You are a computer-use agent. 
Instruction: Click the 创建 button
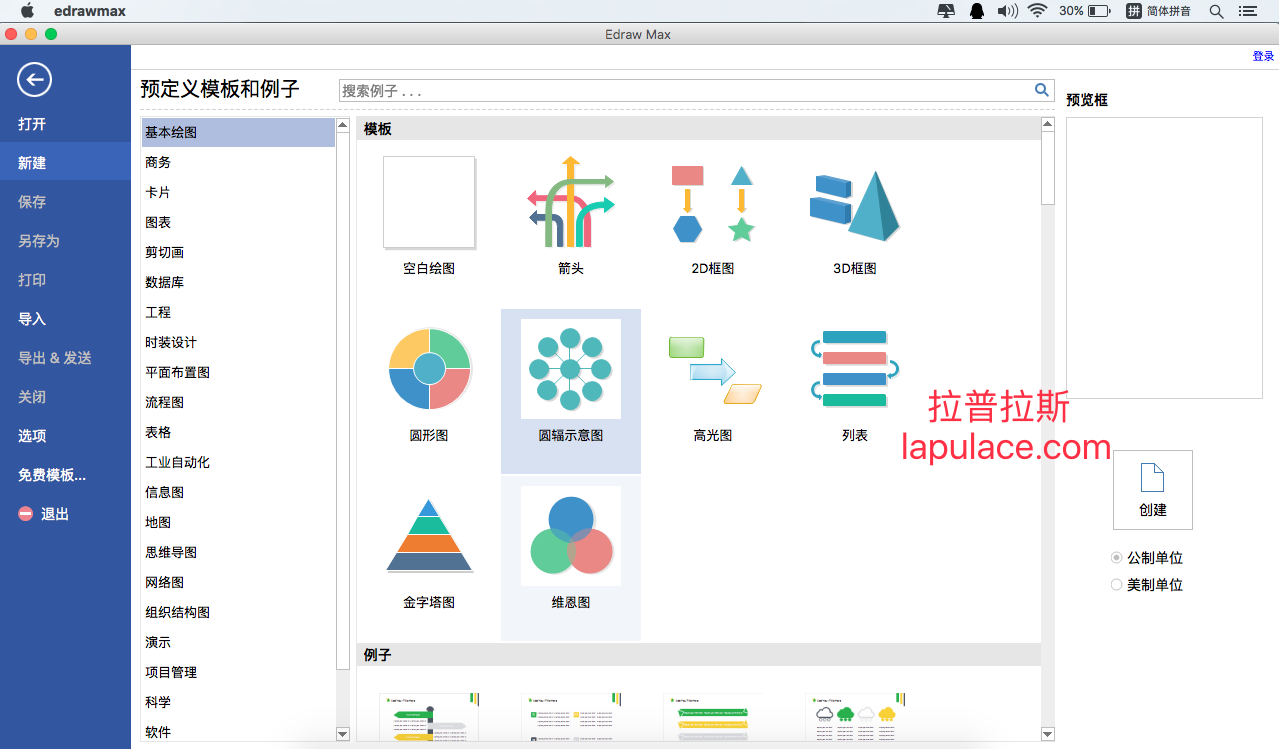pyautogui.click(x=1153, y=490)
